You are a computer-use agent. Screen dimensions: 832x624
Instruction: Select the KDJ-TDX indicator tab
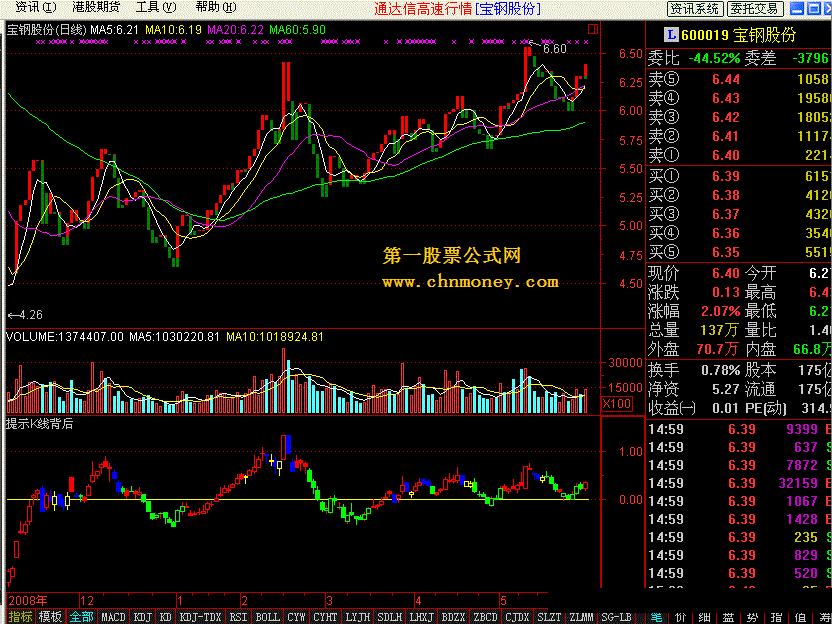(200, 617)
